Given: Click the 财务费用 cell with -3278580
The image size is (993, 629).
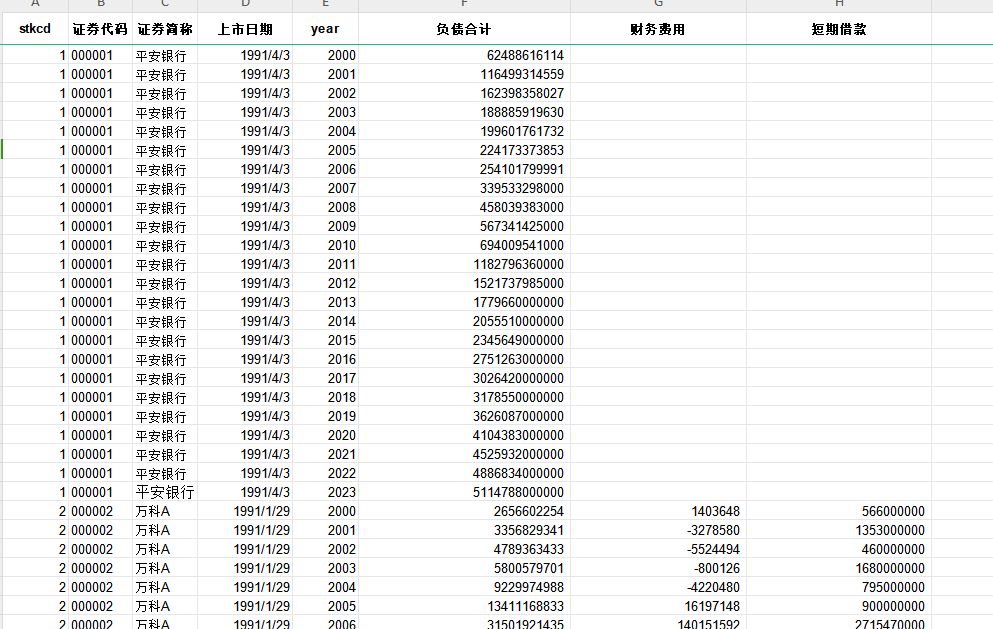Looking at the screenshot, I should [658, 530].
